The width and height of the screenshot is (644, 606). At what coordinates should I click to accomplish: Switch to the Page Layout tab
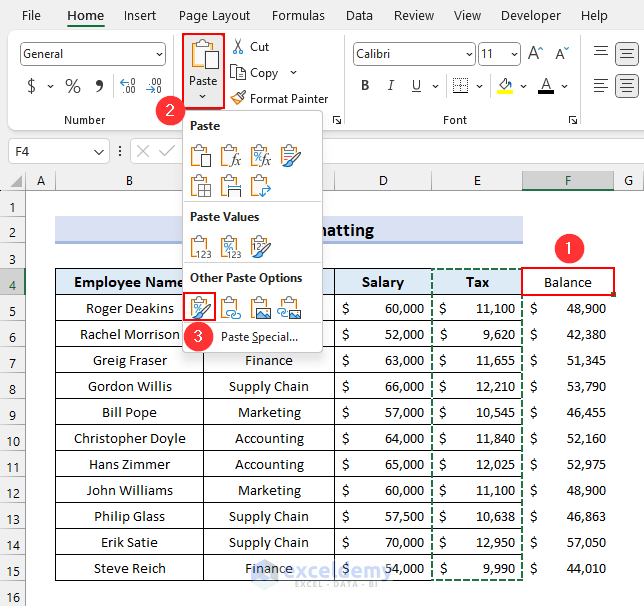click(214, 16)
